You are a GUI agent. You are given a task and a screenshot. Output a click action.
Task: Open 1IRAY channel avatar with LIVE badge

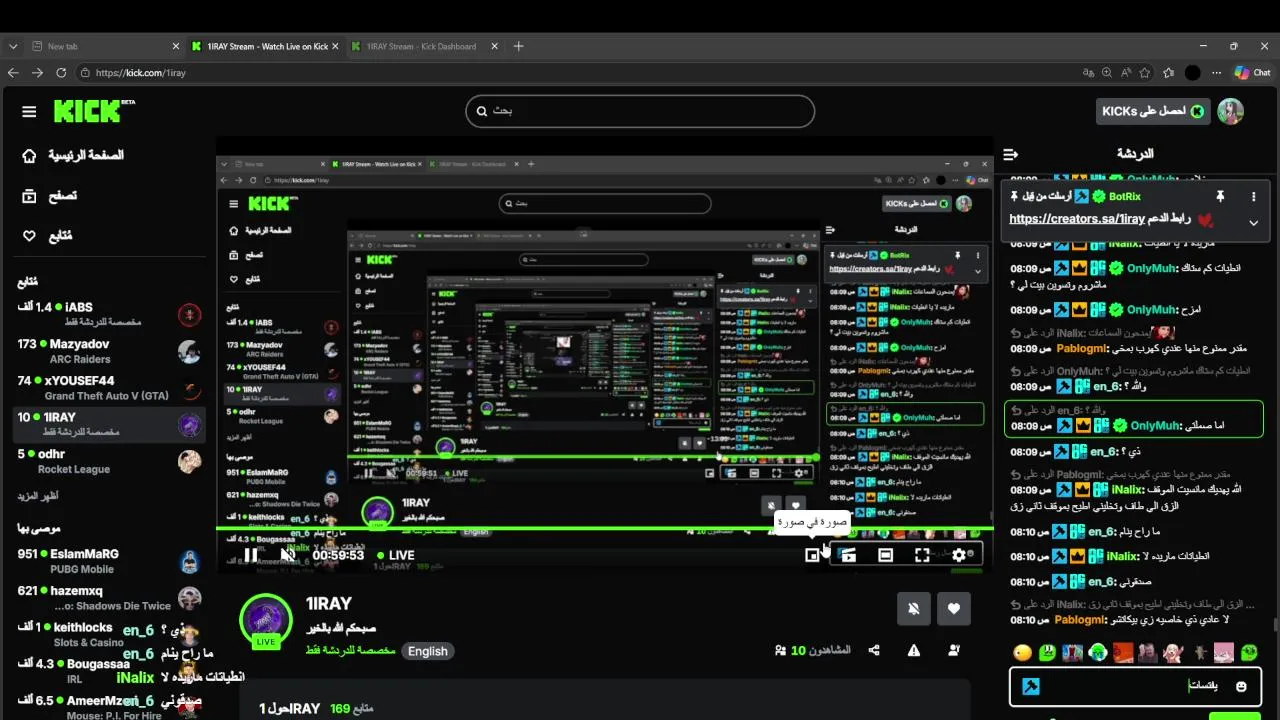[x=265, y=622]
